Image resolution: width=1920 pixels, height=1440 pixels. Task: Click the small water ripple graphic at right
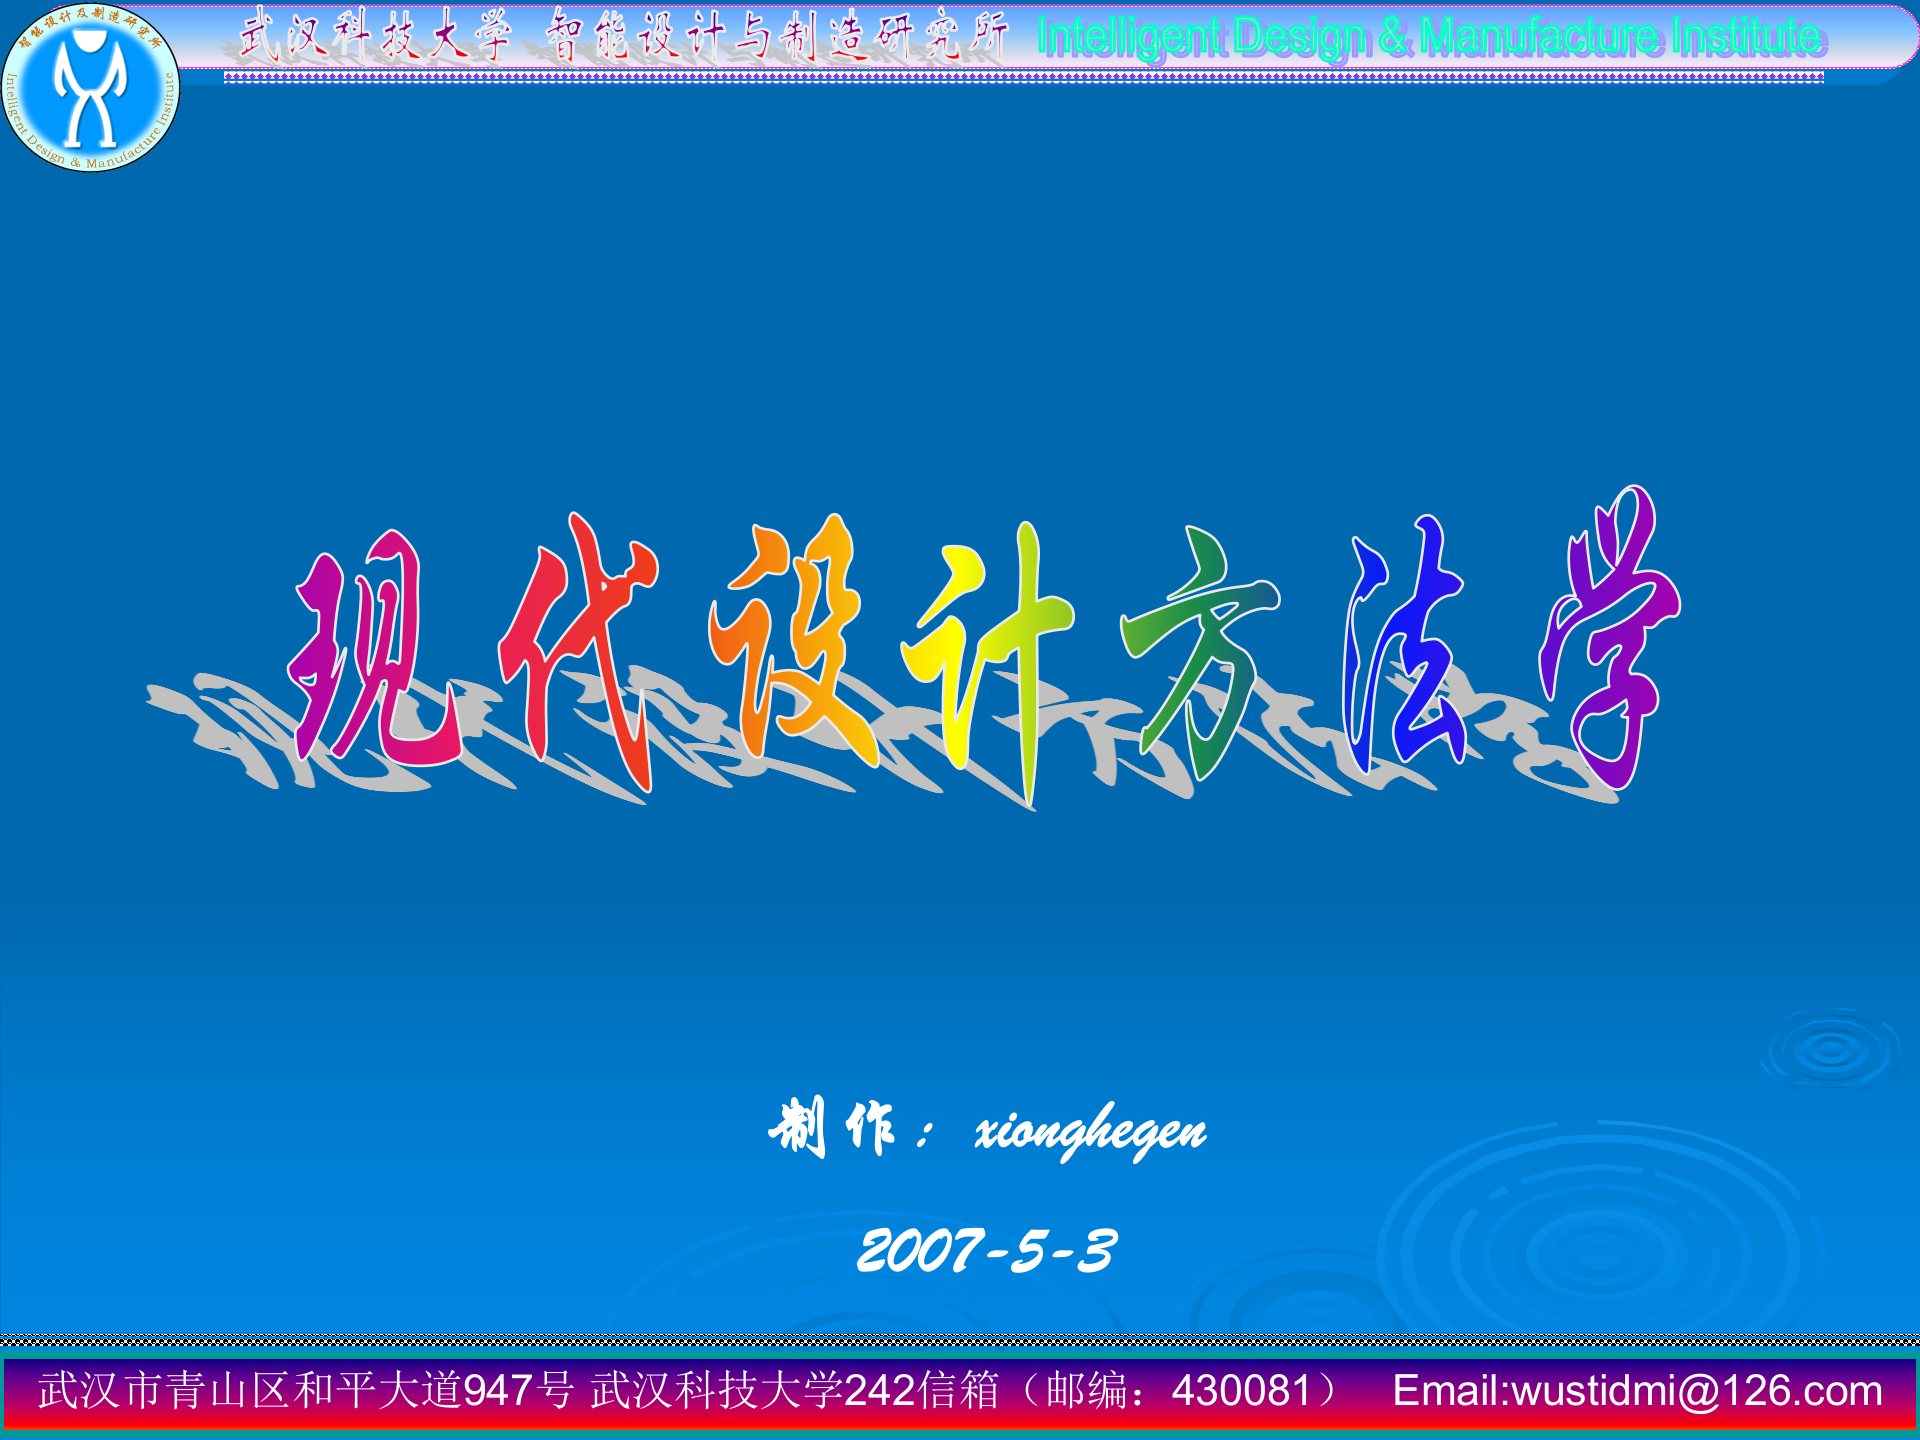click(x=1830, y=1050)
